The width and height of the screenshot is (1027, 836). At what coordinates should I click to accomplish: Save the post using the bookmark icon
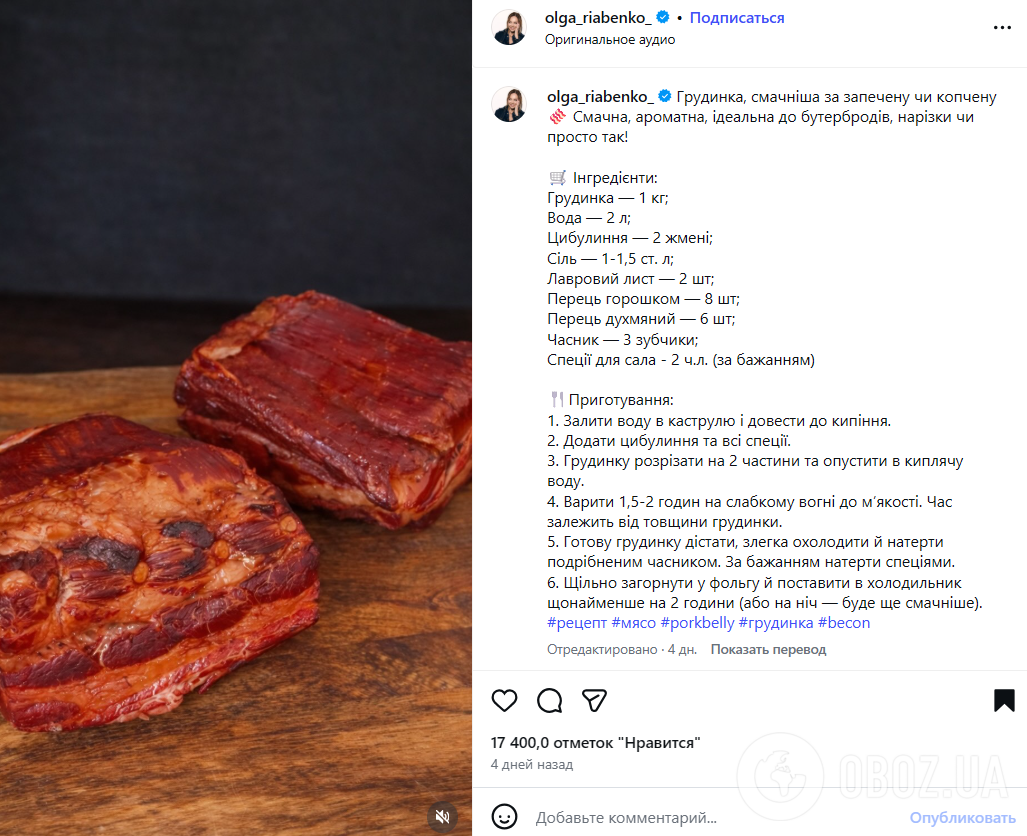(x=1003, y=701)
